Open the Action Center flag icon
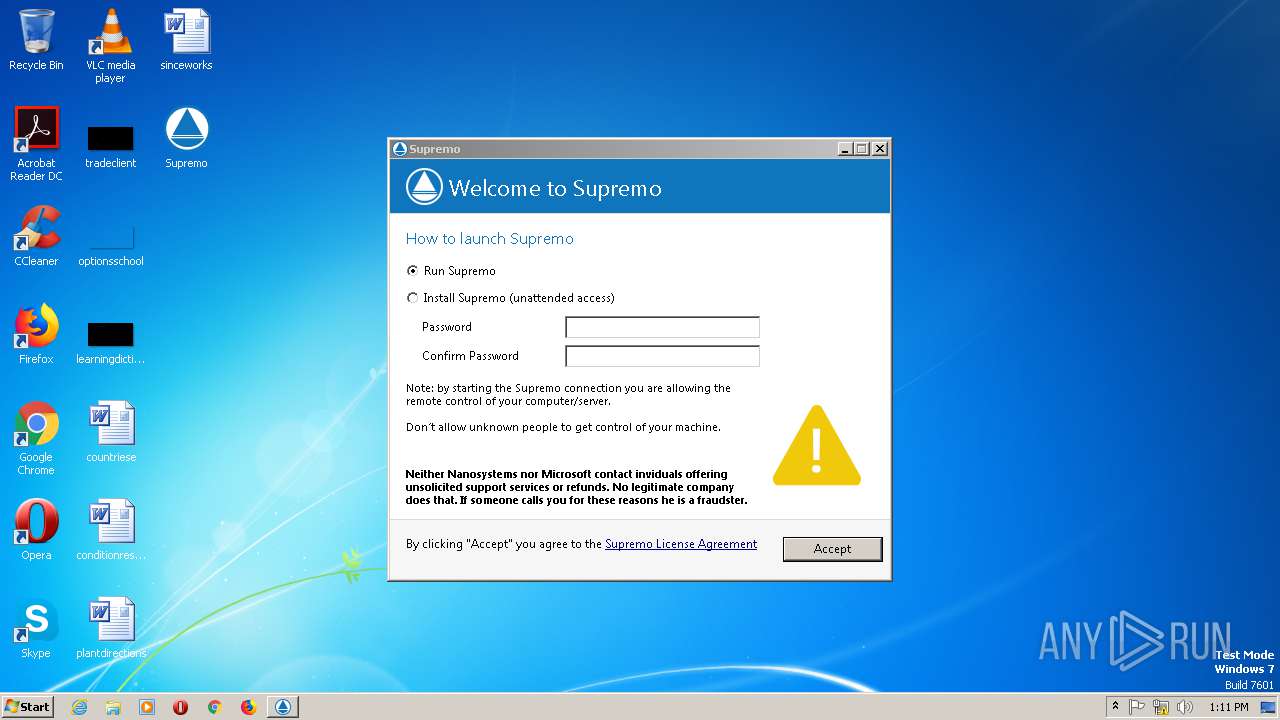The width and height of the screenshot is (1280, 720). tap(1137, 707)
